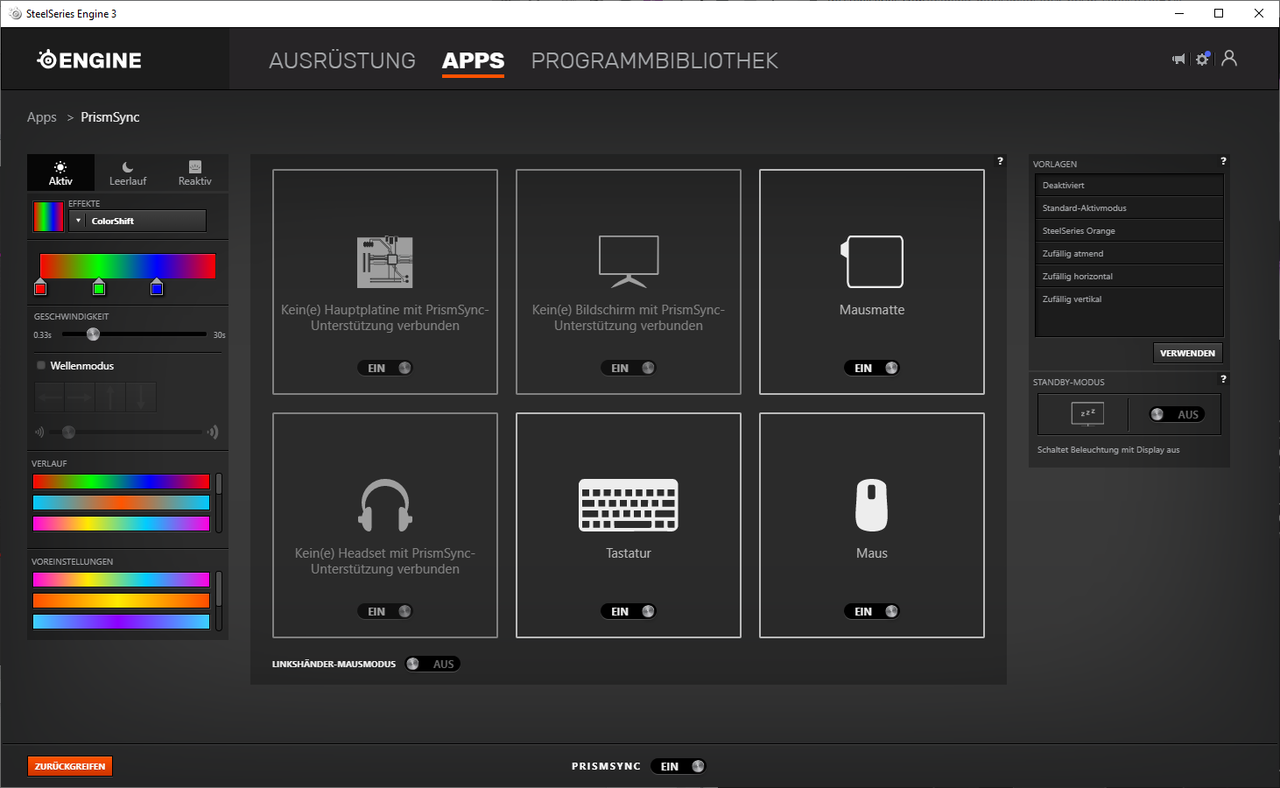Click the green gradient color stop
1280x788 pixels.
pyautogui.click(x=99, y=288)
